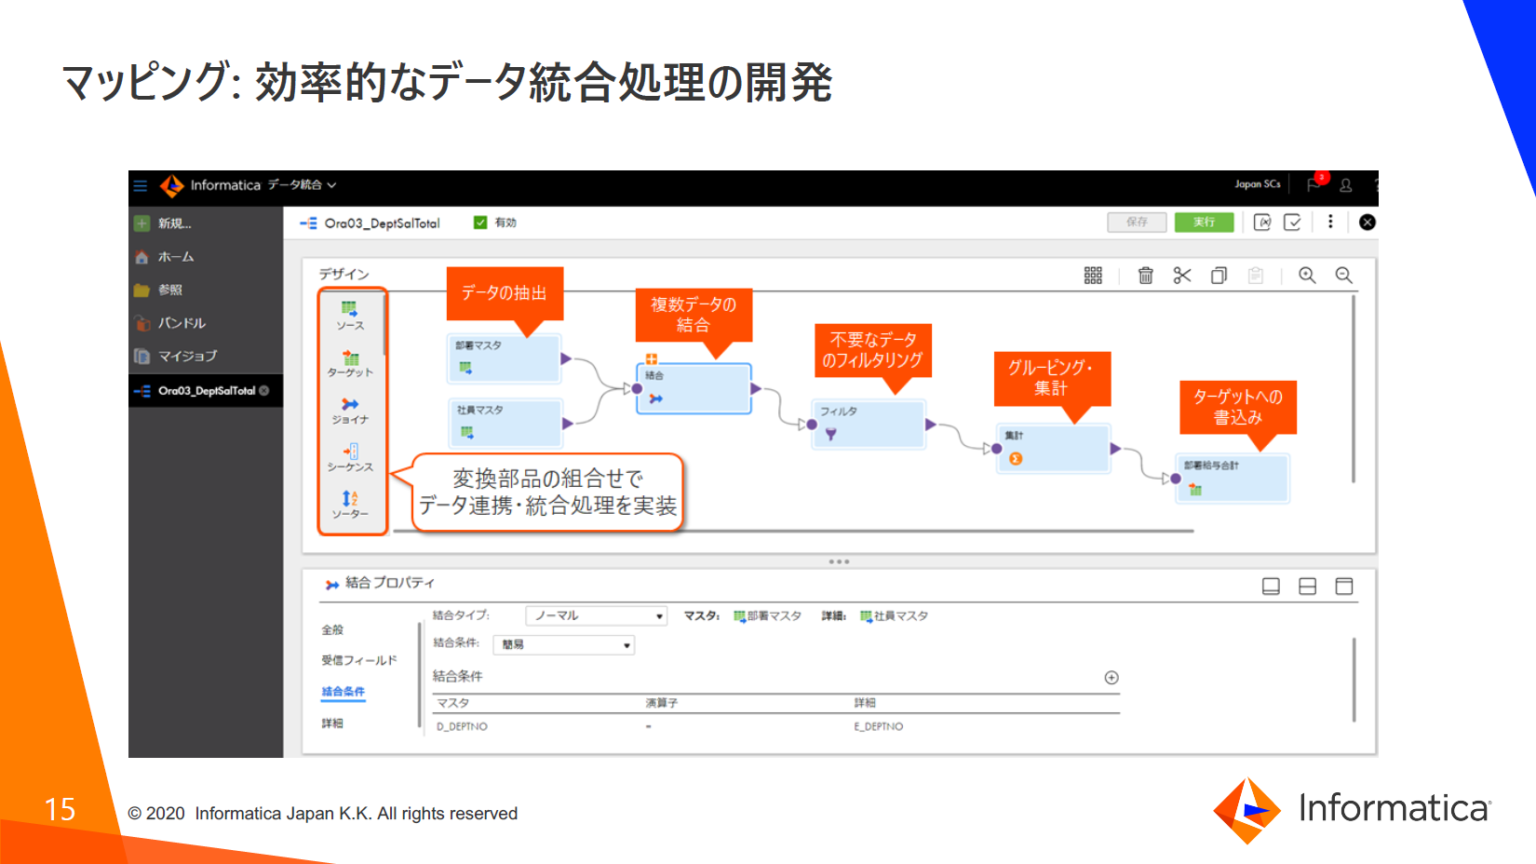The width and height of the screenshot is (1536, 864).
Task: Click the trash delete icon in design toolbar
Action: coord(1146,275)
